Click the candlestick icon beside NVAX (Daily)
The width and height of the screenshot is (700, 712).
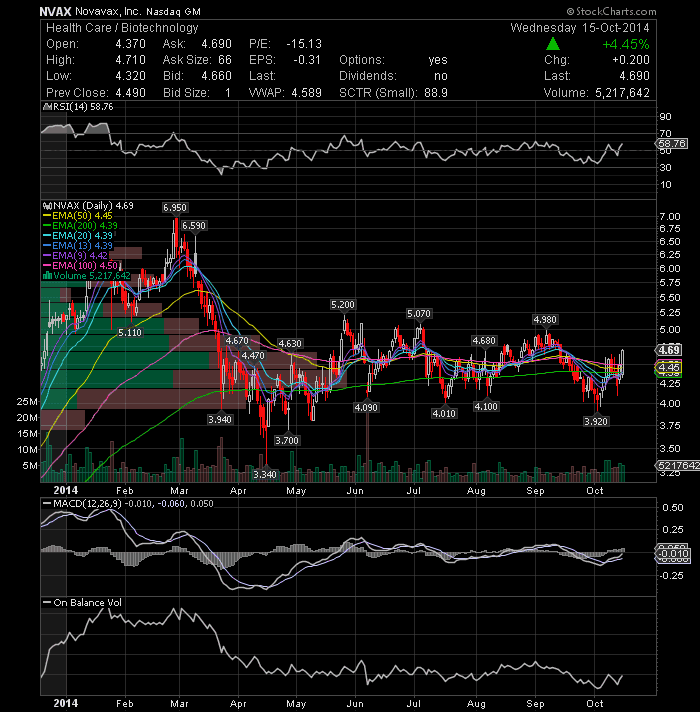click(x=47, y=206)
